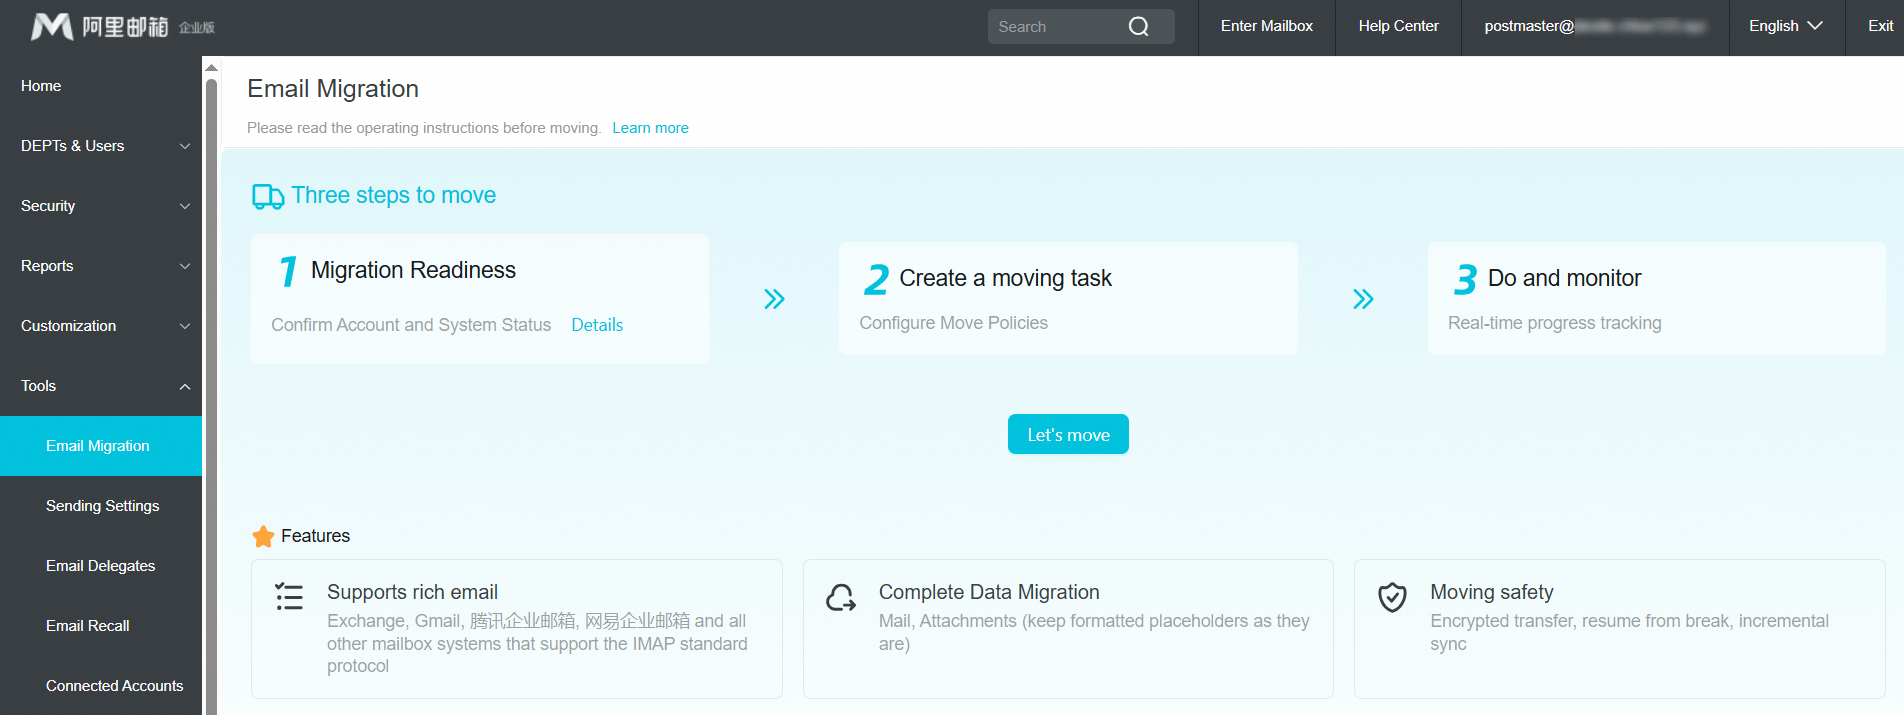Viewport: 1904px width, 715px height.
Task: Open the English language dropdown
Action: pos(1785,27)
